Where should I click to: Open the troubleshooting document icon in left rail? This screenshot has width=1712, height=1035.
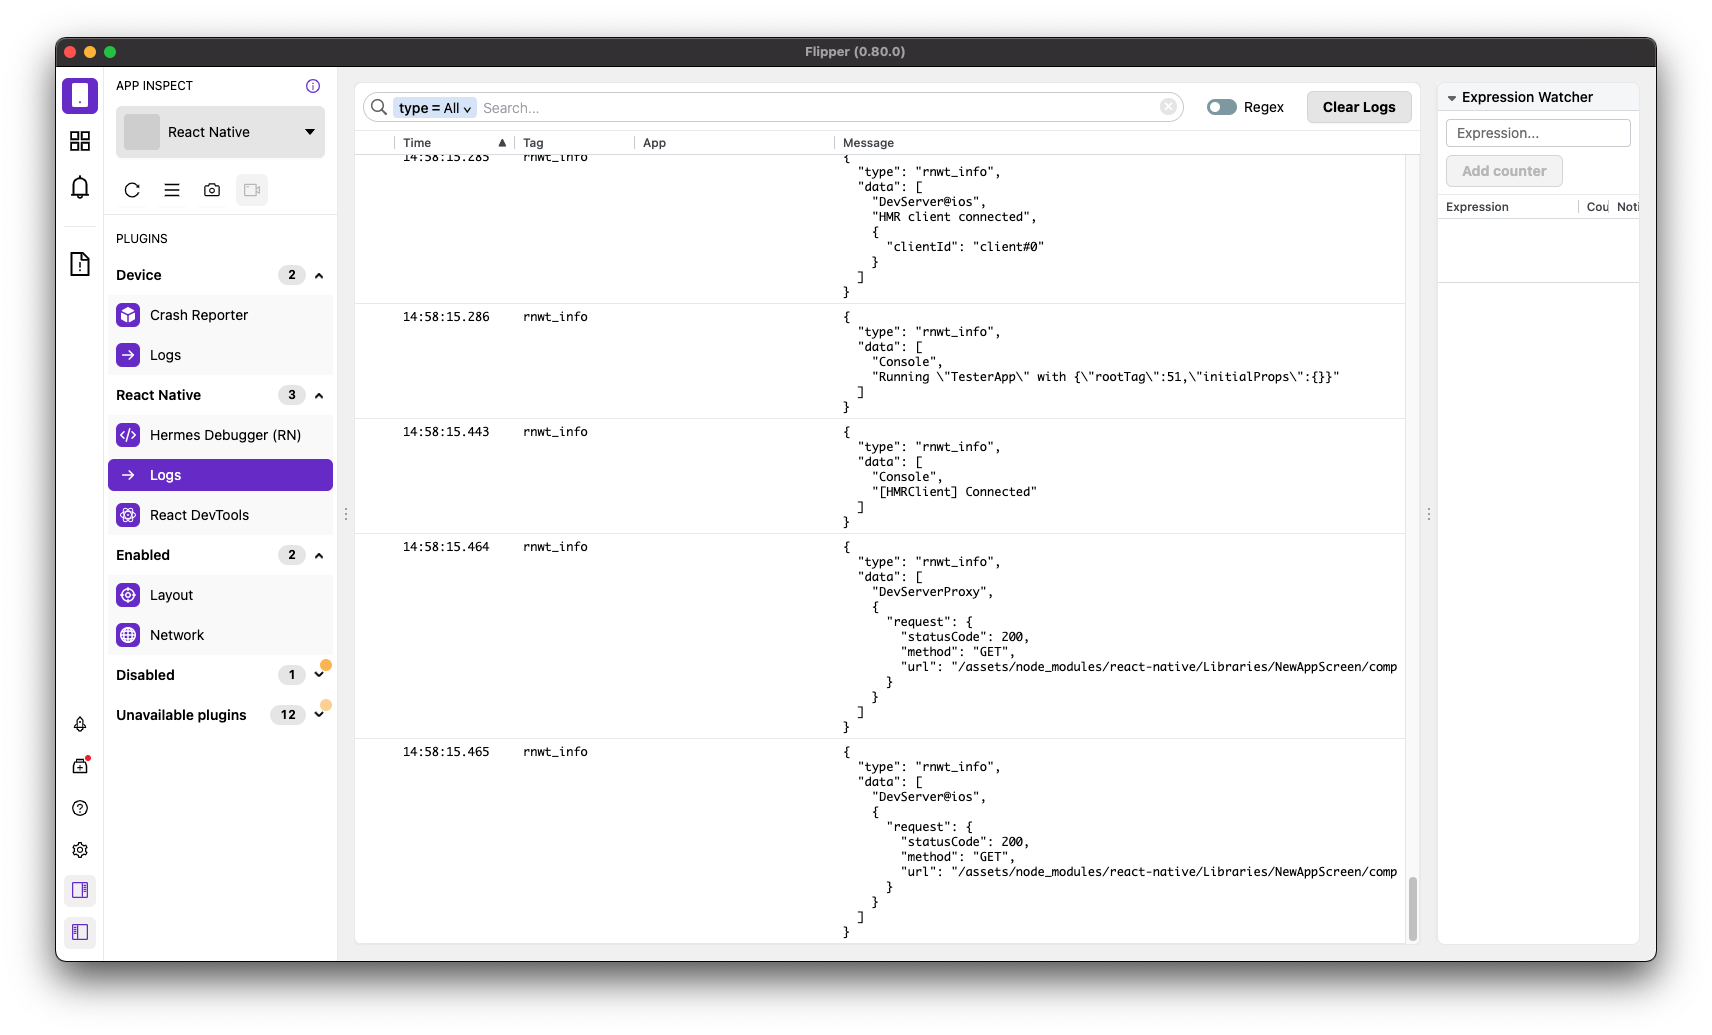click(80, 264)
